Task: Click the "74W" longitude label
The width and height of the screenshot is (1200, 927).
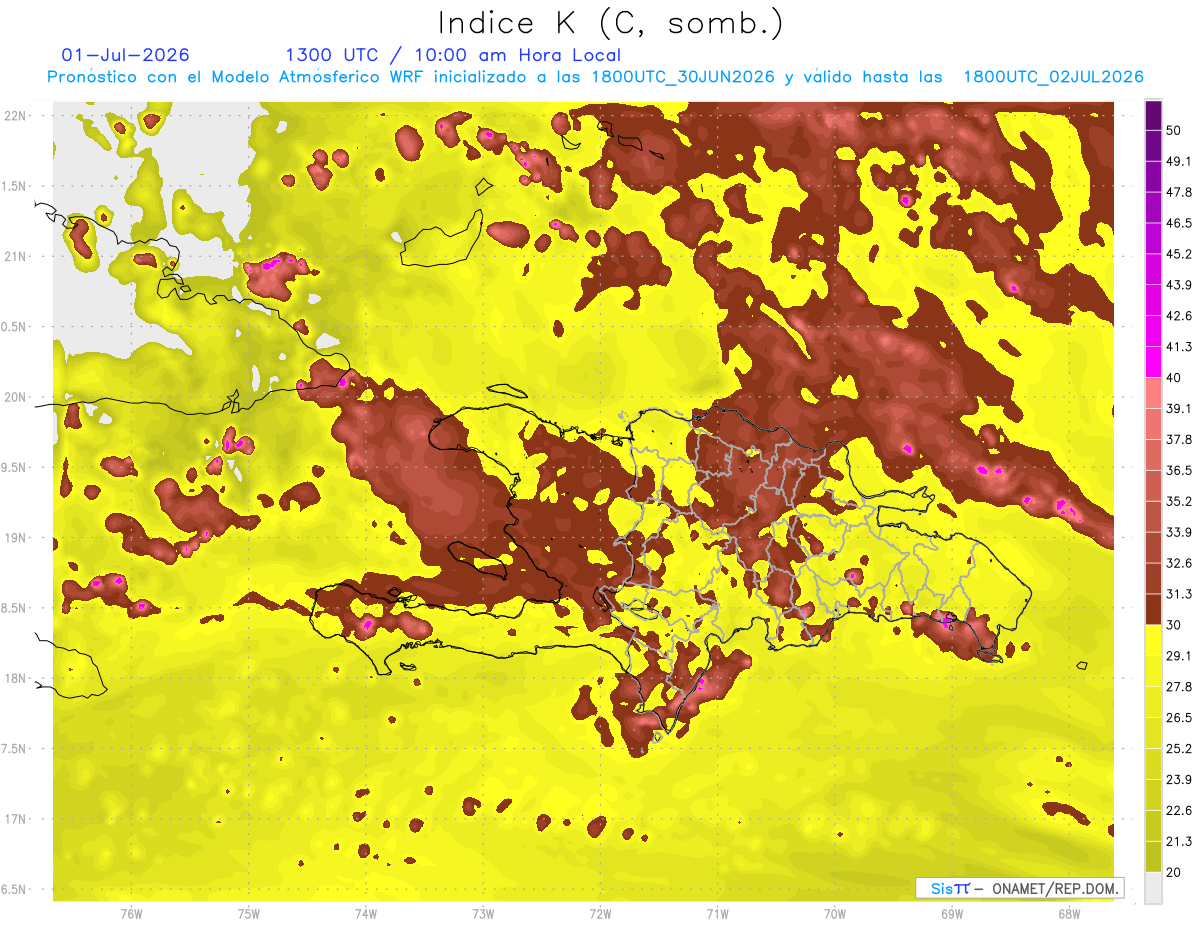Action: [x=366, y=913]
